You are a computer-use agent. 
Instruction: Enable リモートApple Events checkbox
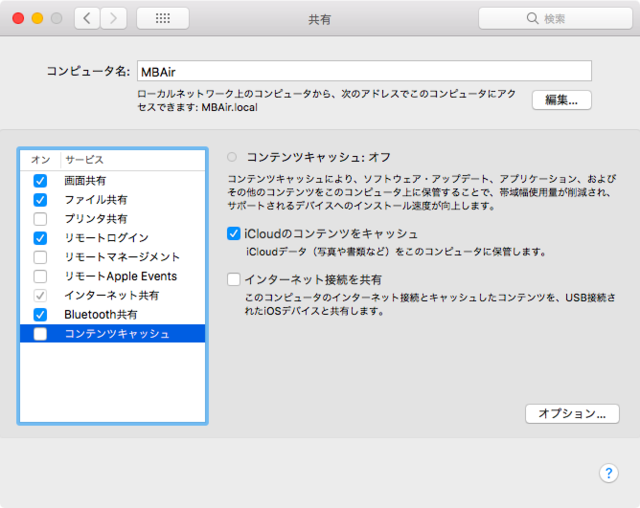click(40, 276)
